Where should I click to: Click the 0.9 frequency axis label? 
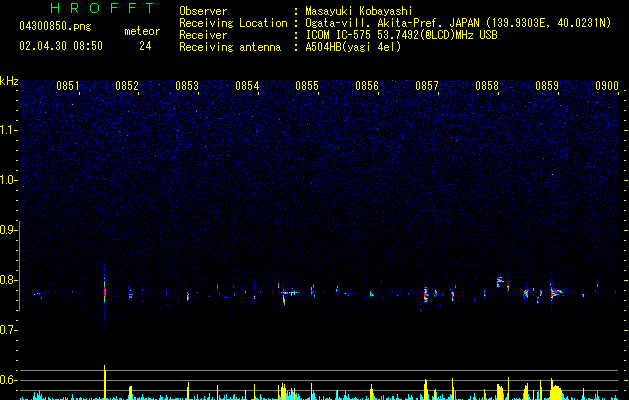coord(9,230)
